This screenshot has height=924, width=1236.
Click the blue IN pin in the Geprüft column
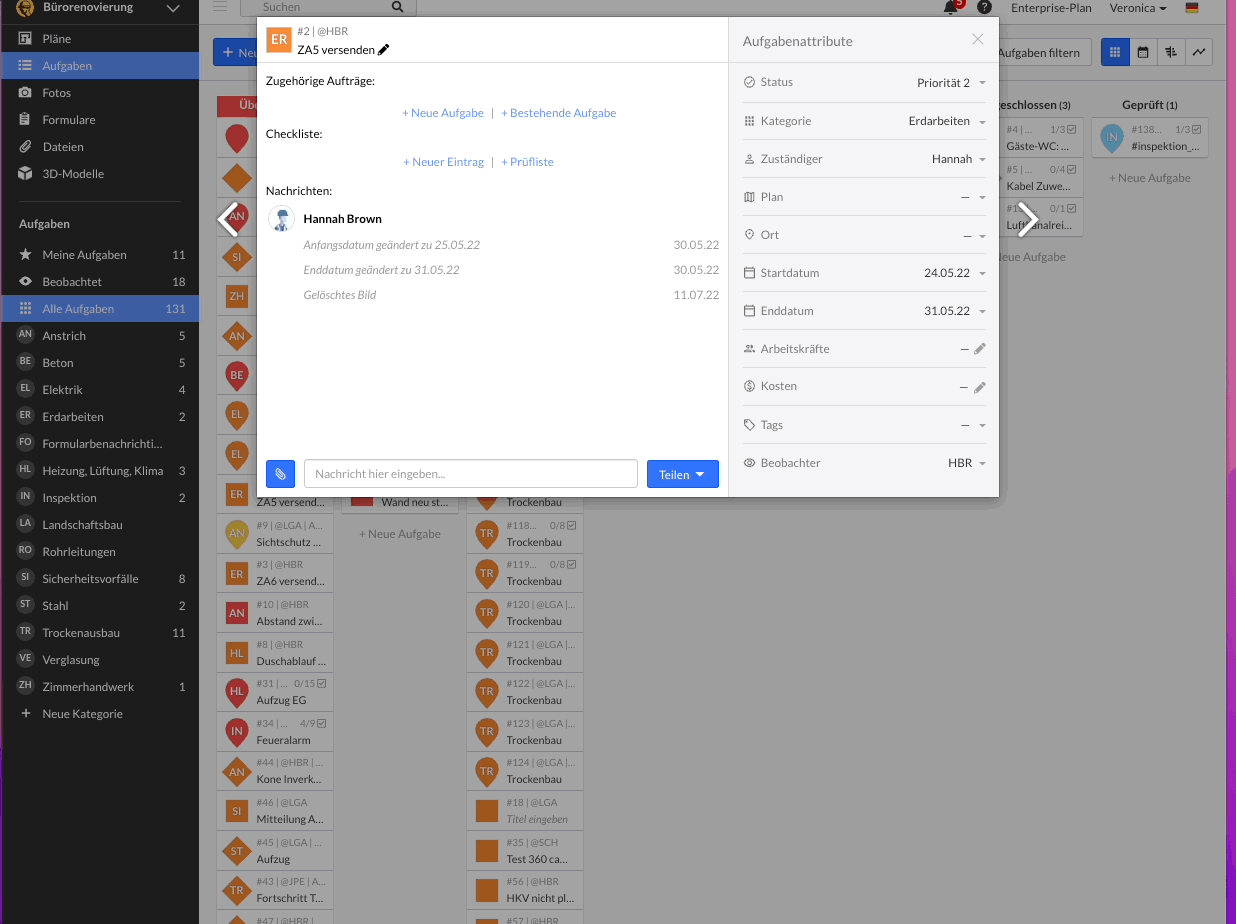pos(1111,138)
